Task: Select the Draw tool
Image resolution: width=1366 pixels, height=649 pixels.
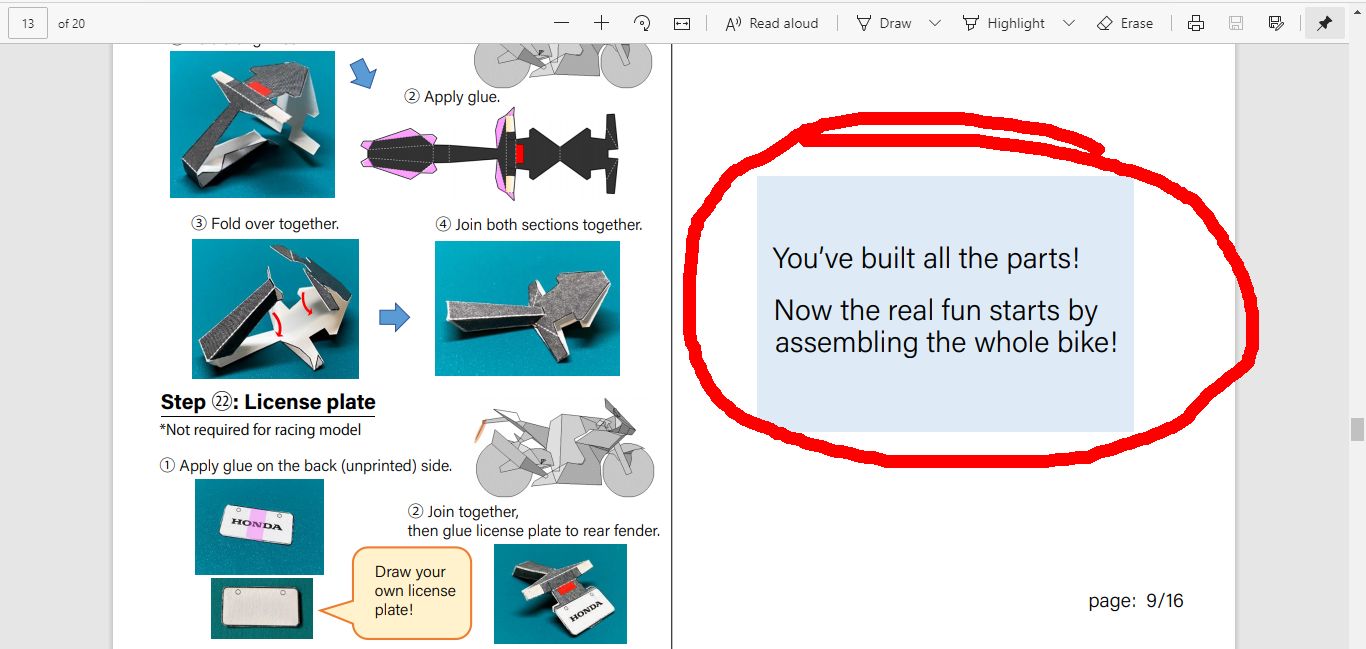Action: point(884,23)
